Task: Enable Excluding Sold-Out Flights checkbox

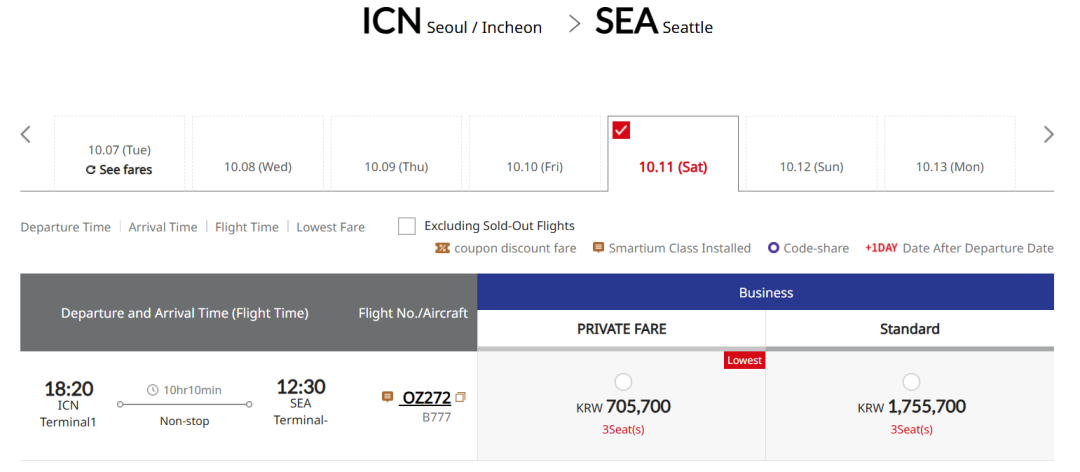Action: 407,226
